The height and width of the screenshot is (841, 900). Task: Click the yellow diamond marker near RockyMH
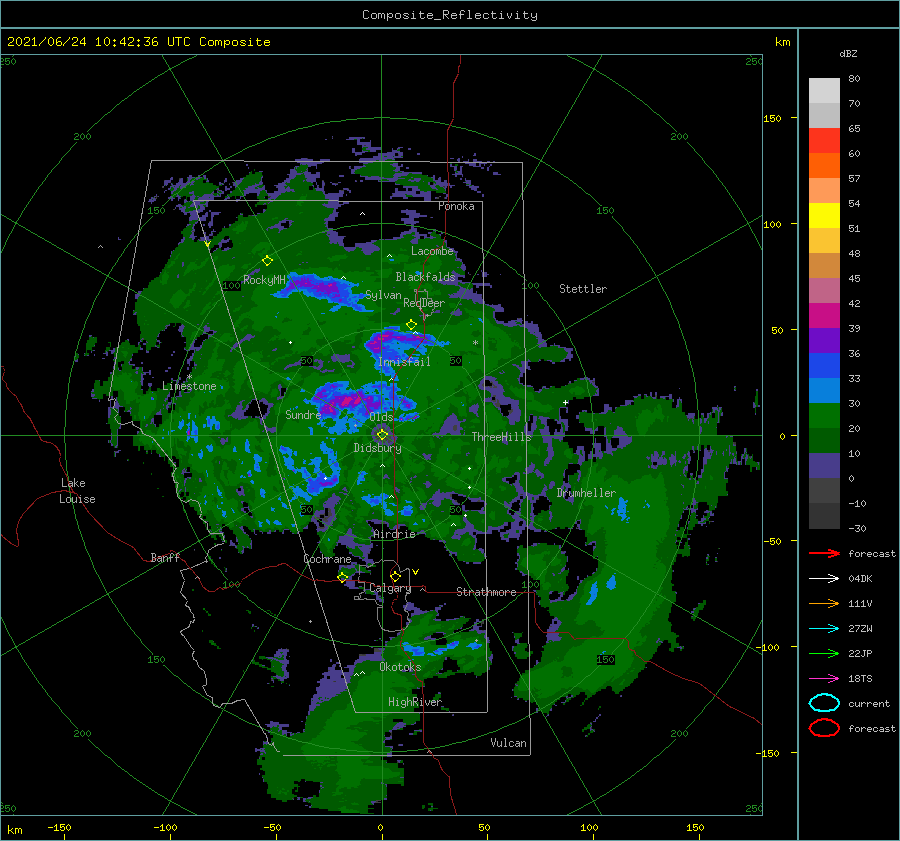(x=267, y=261)
